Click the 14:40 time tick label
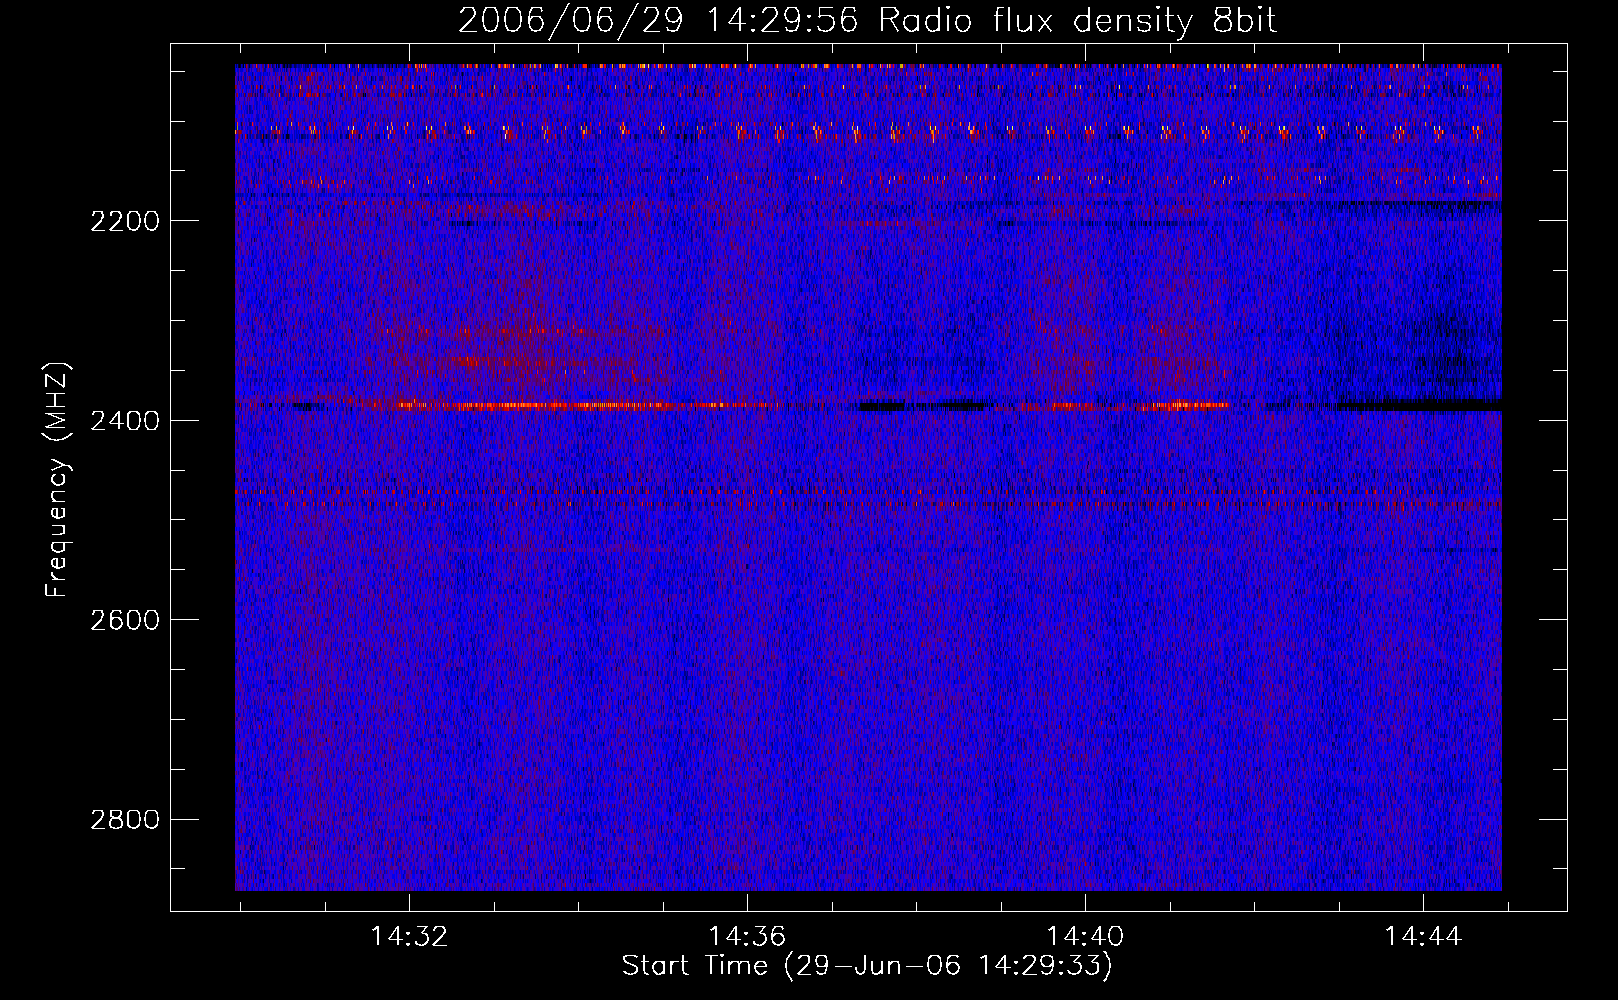The image size is (1618, 1000). click(x=1085, y=937)
